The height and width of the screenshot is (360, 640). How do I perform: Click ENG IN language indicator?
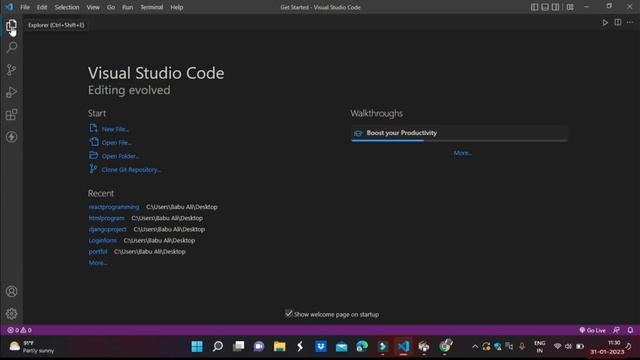(x=540, y=347)
